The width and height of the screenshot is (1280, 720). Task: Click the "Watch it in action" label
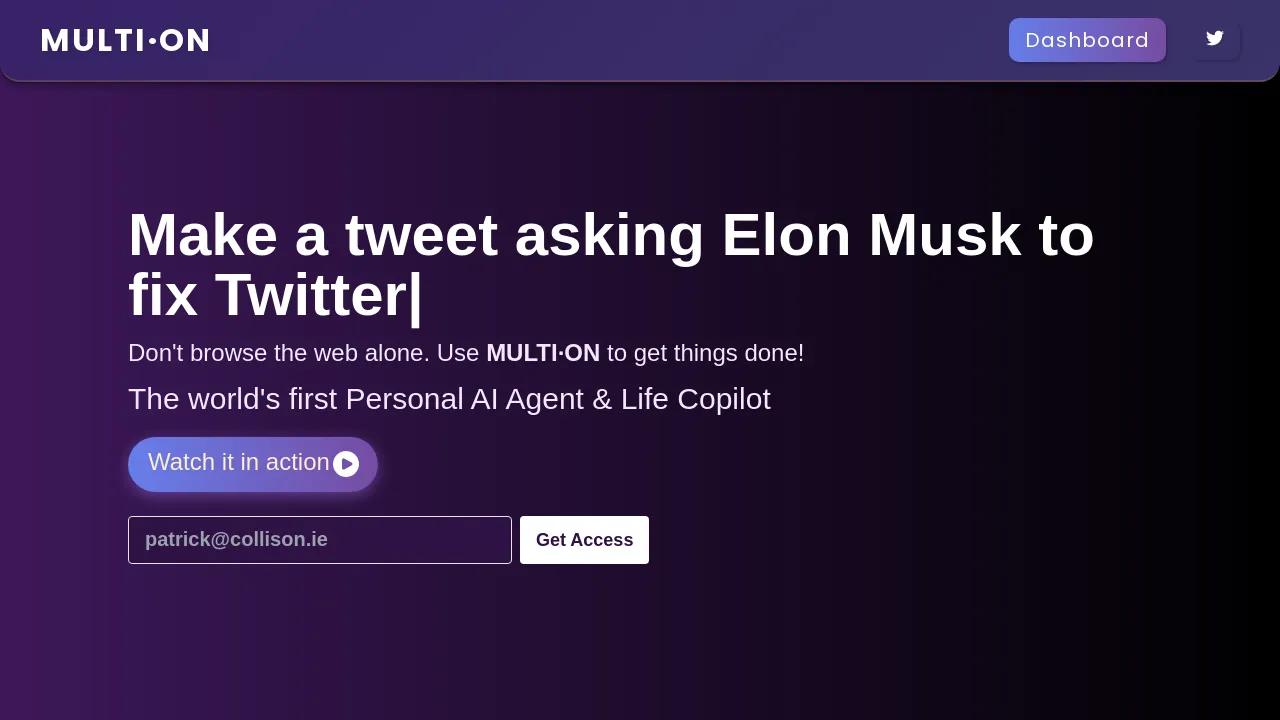click(238, 462)
